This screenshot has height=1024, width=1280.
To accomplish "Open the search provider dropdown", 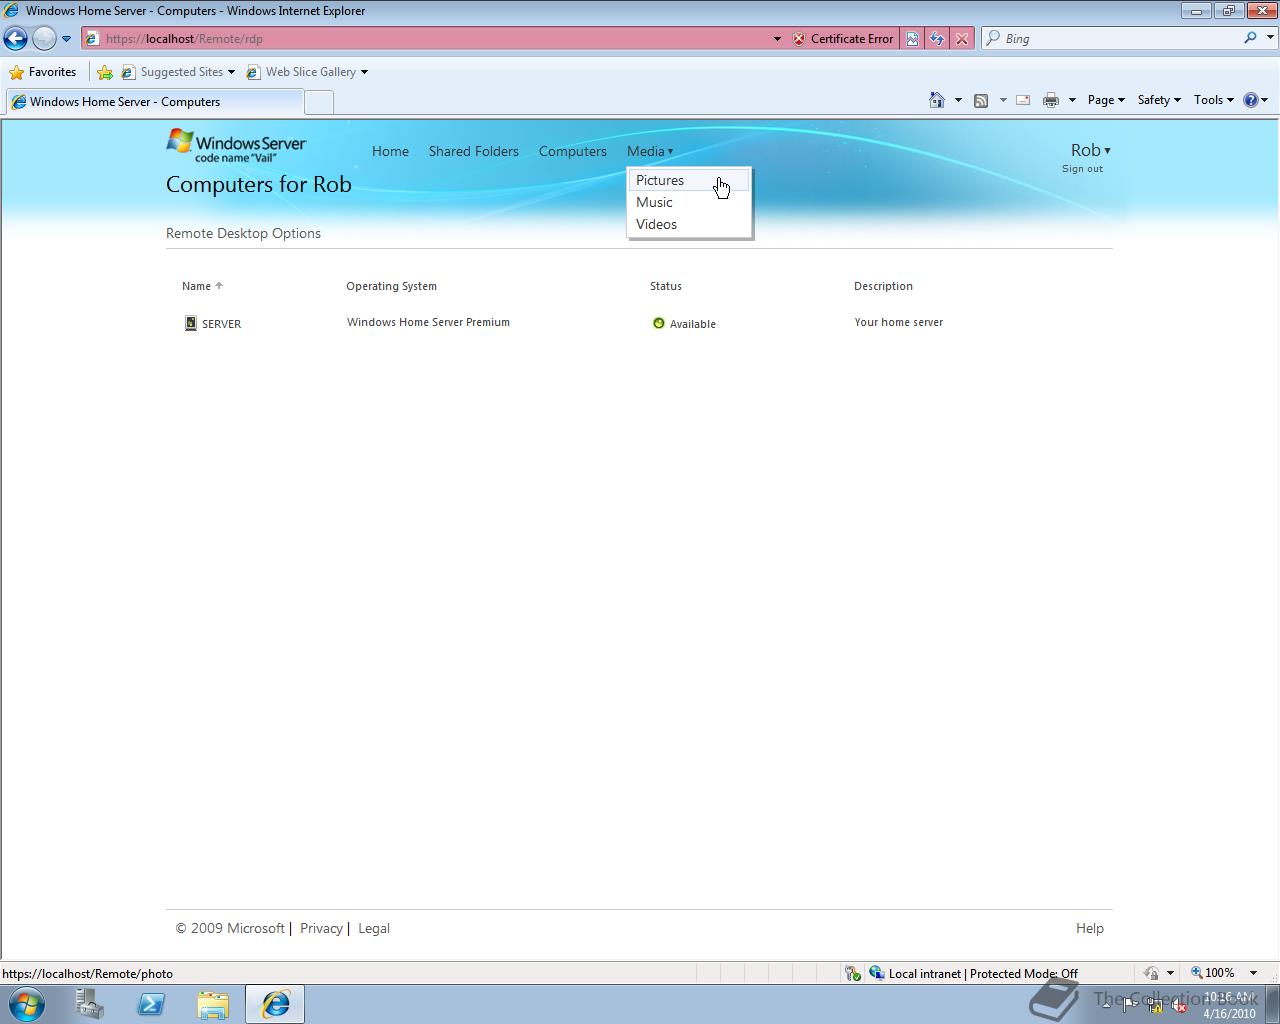I will (1271, 38).
